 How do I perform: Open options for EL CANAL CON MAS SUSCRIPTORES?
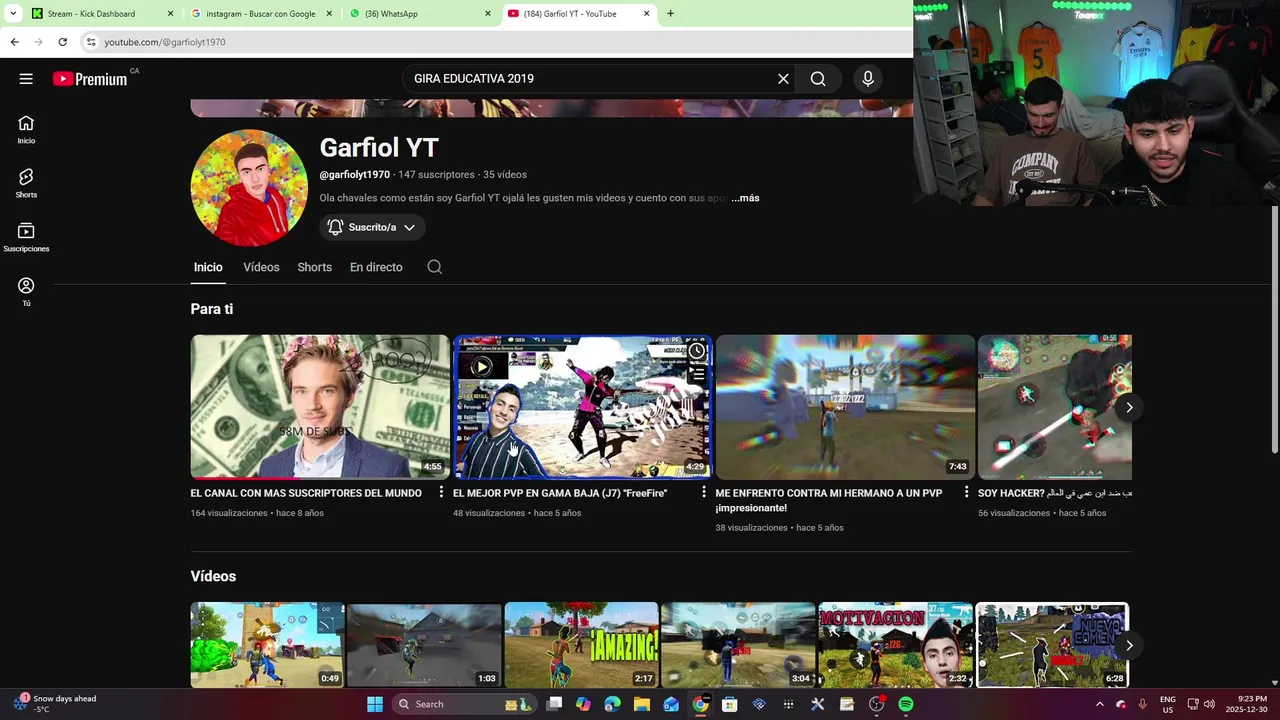[x=441, y=493]
